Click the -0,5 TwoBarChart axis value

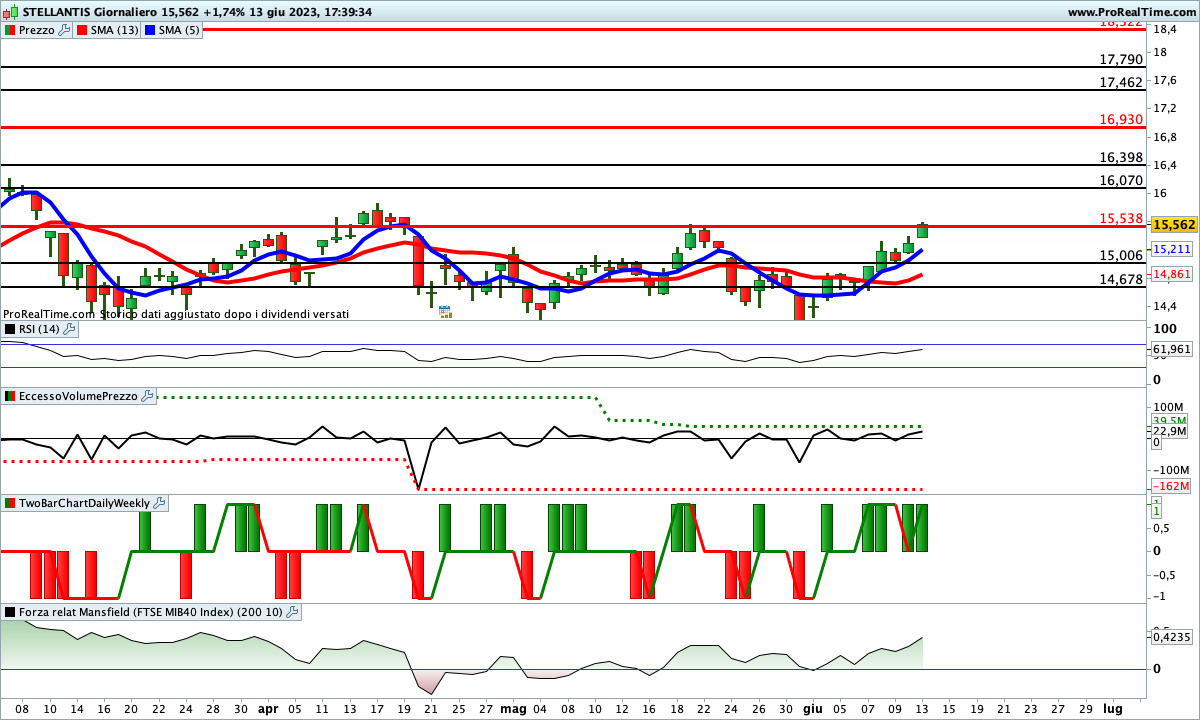pos(1166,574)
